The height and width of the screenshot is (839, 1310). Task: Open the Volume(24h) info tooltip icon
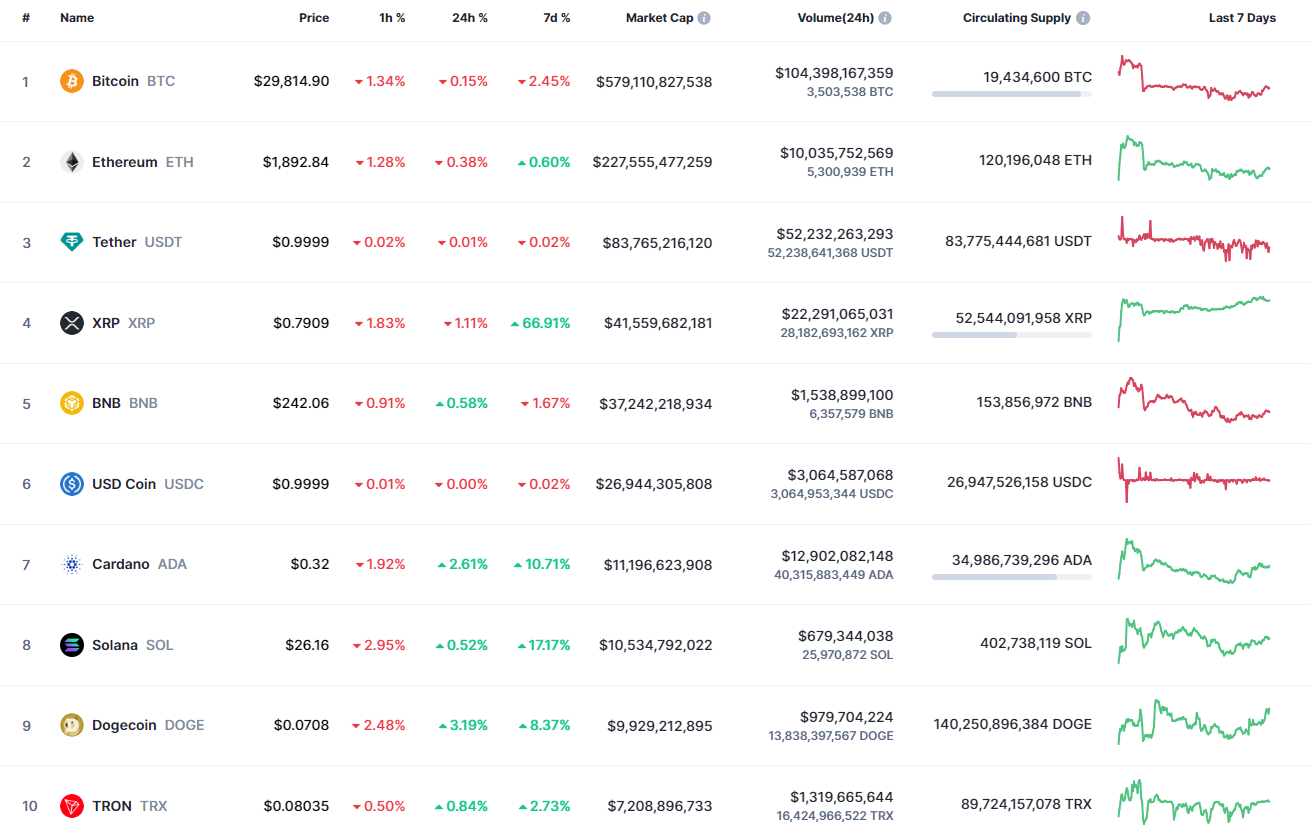[x=885, y=16]
